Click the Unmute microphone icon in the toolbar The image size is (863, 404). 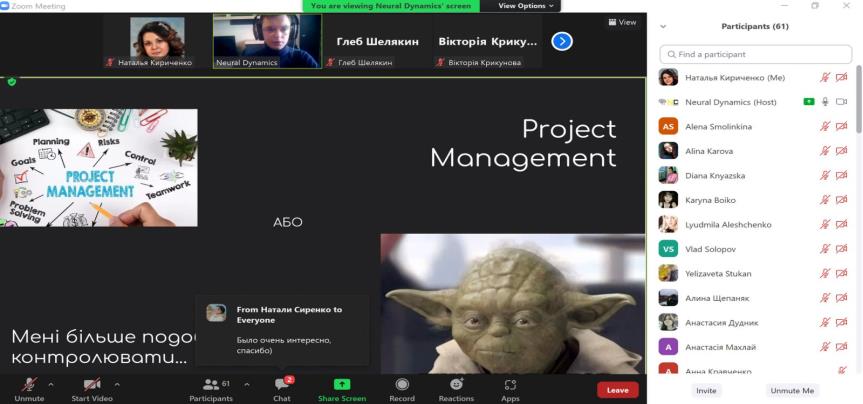point(29,384)
